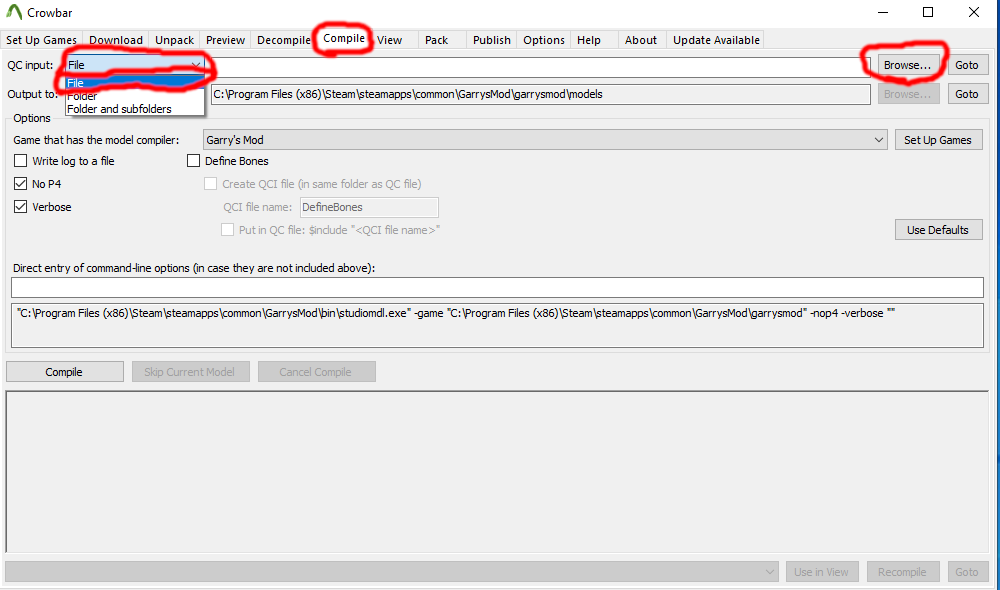Switch to the Download tab

pyautogui.click(x=116, y=40)
